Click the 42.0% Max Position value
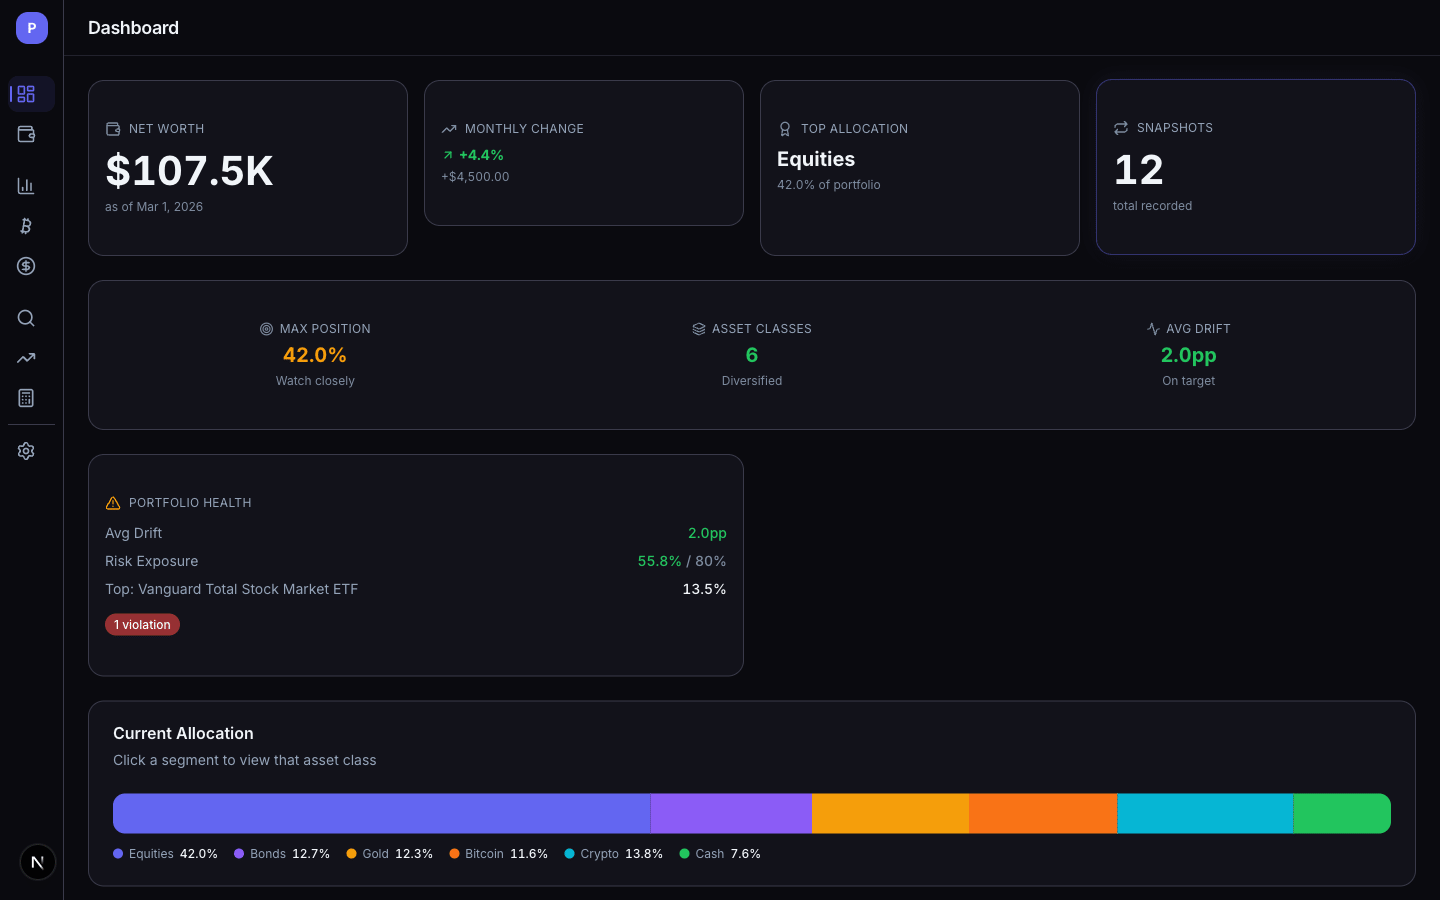 pos(315,355)
